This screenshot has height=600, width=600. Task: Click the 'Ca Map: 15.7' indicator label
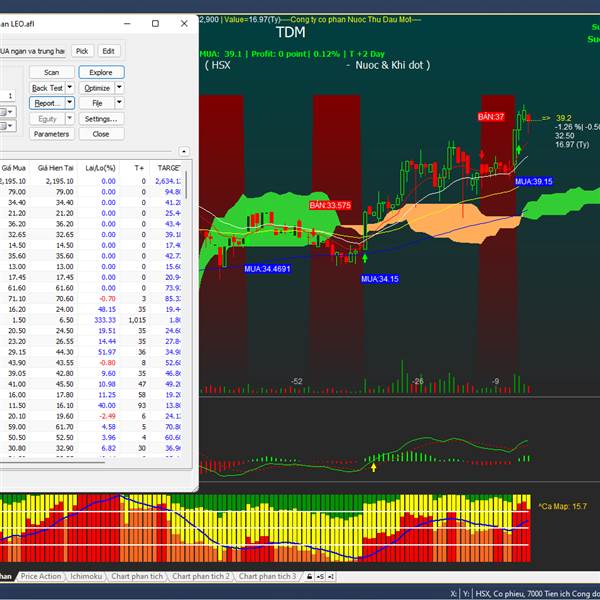(x=562, y=506)
